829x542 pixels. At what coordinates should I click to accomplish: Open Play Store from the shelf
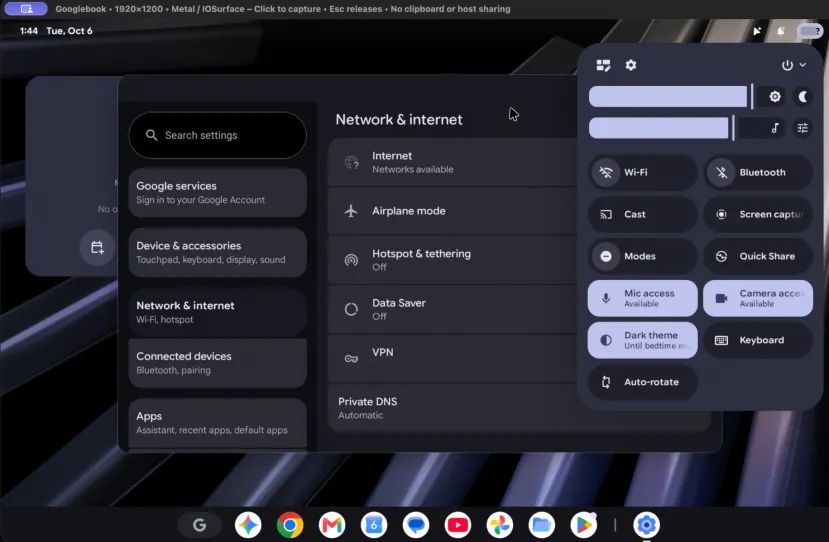(584, 525)
